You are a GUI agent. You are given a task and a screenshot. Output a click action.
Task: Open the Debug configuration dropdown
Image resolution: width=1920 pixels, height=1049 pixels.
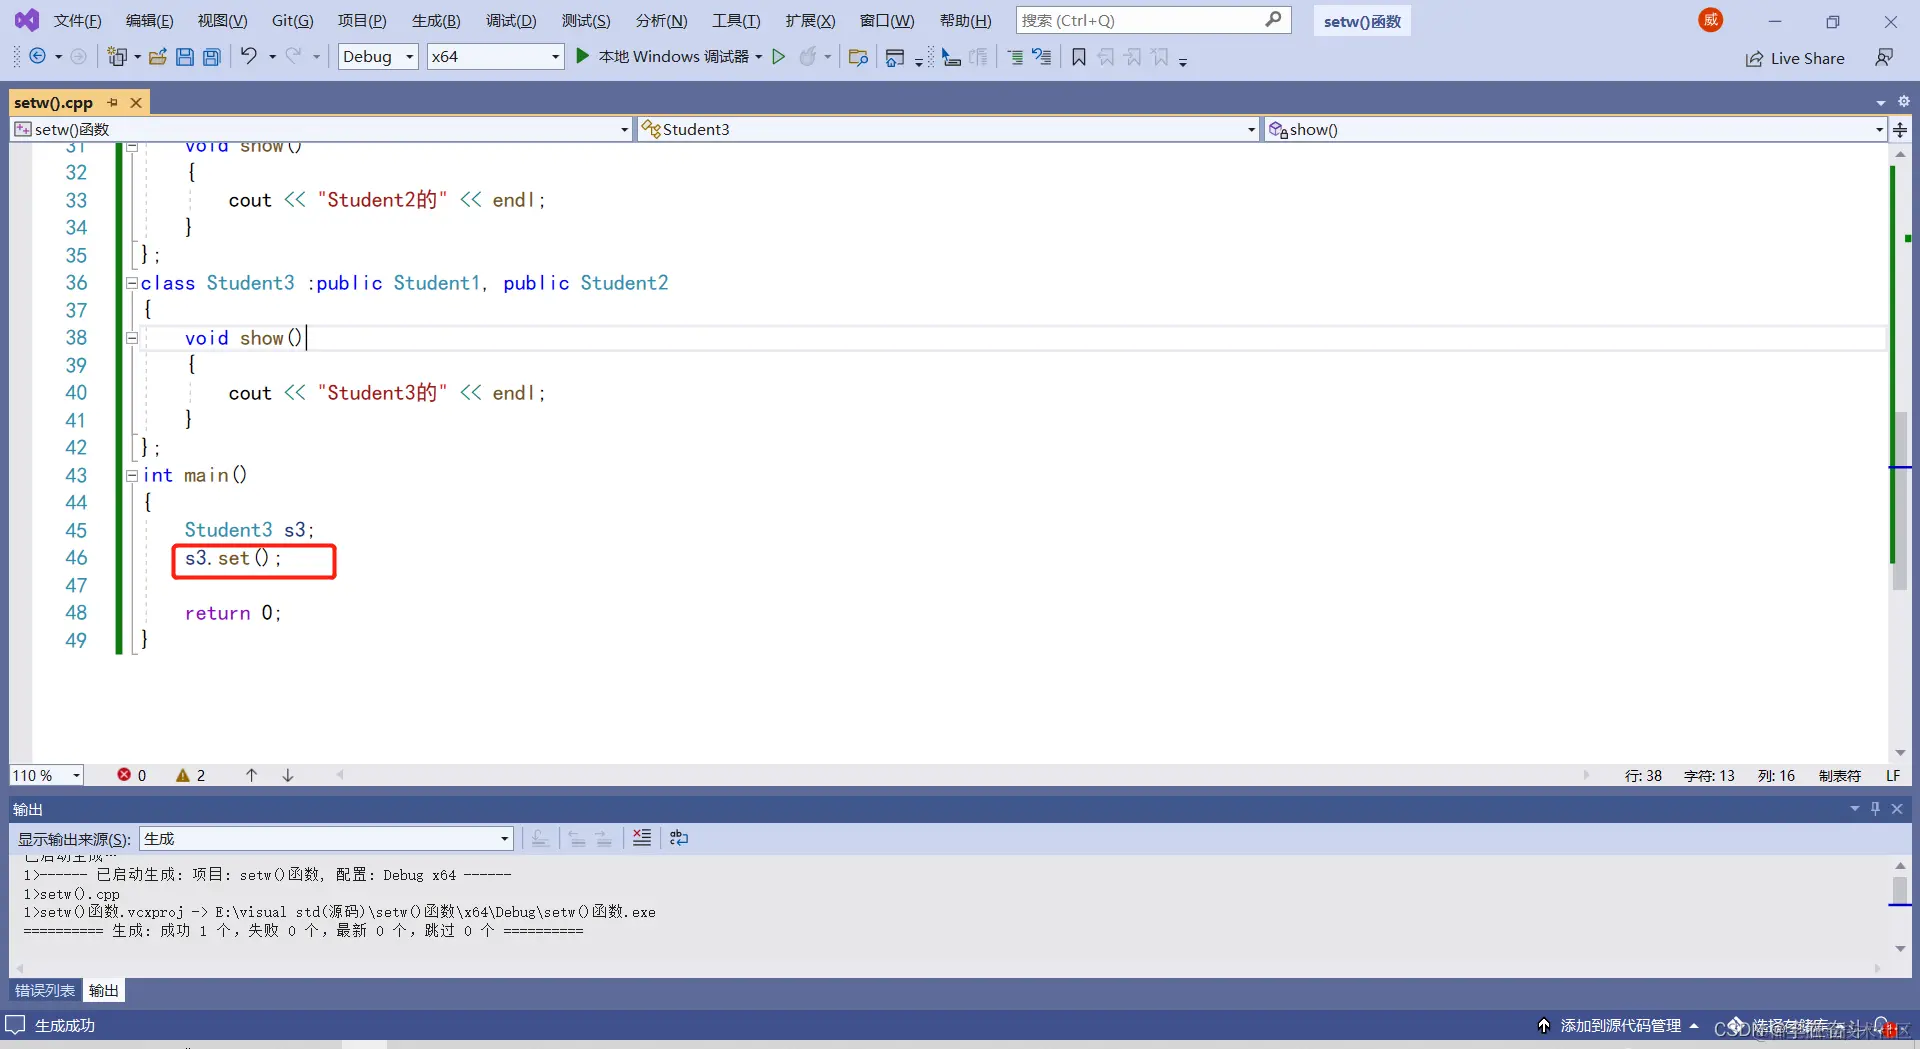378,57
